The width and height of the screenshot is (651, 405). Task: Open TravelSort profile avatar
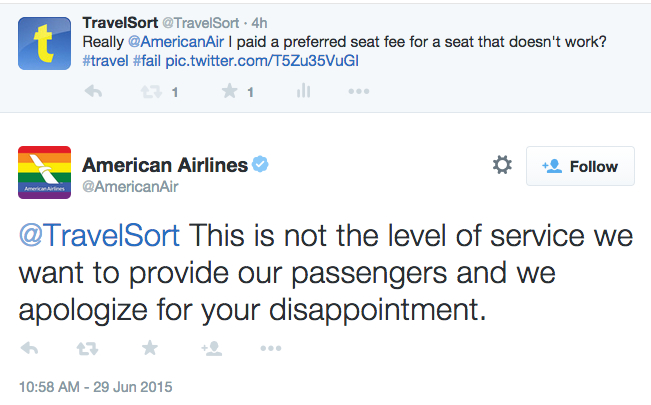click(x=44, y=43)
